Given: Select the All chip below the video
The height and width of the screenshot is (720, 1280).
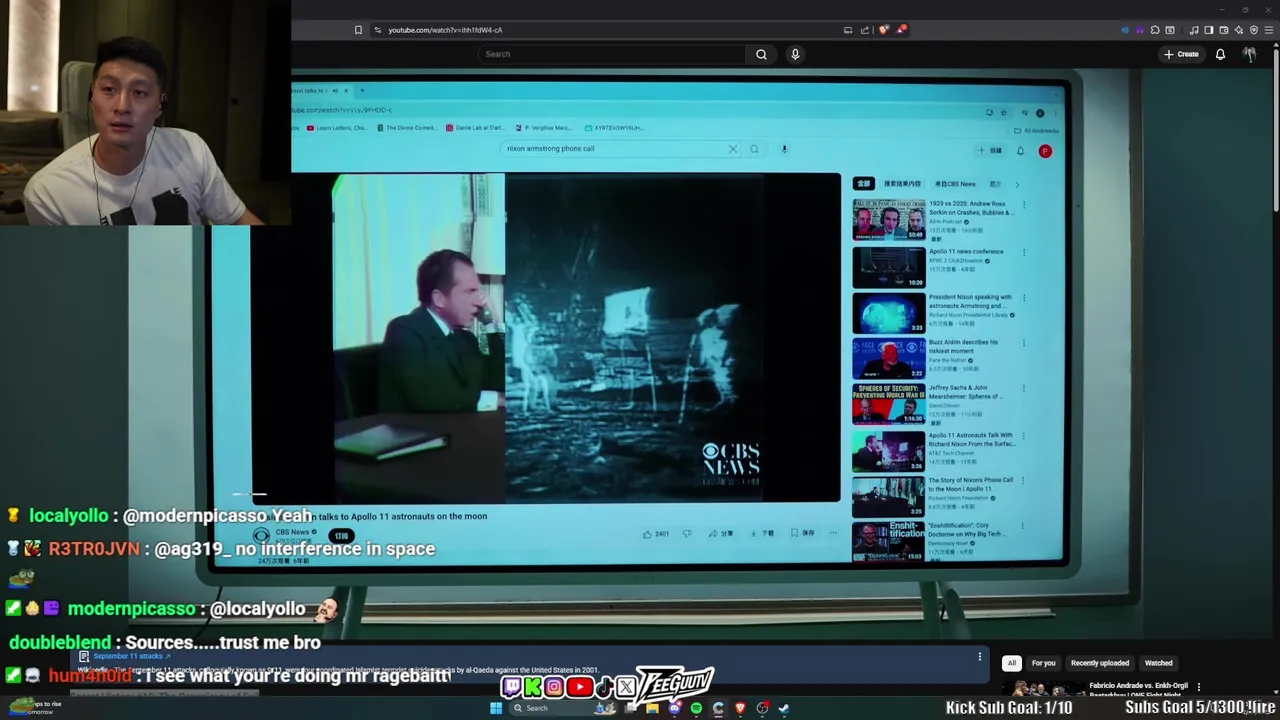Looking at the screenshot, I should click(1011, 663).
